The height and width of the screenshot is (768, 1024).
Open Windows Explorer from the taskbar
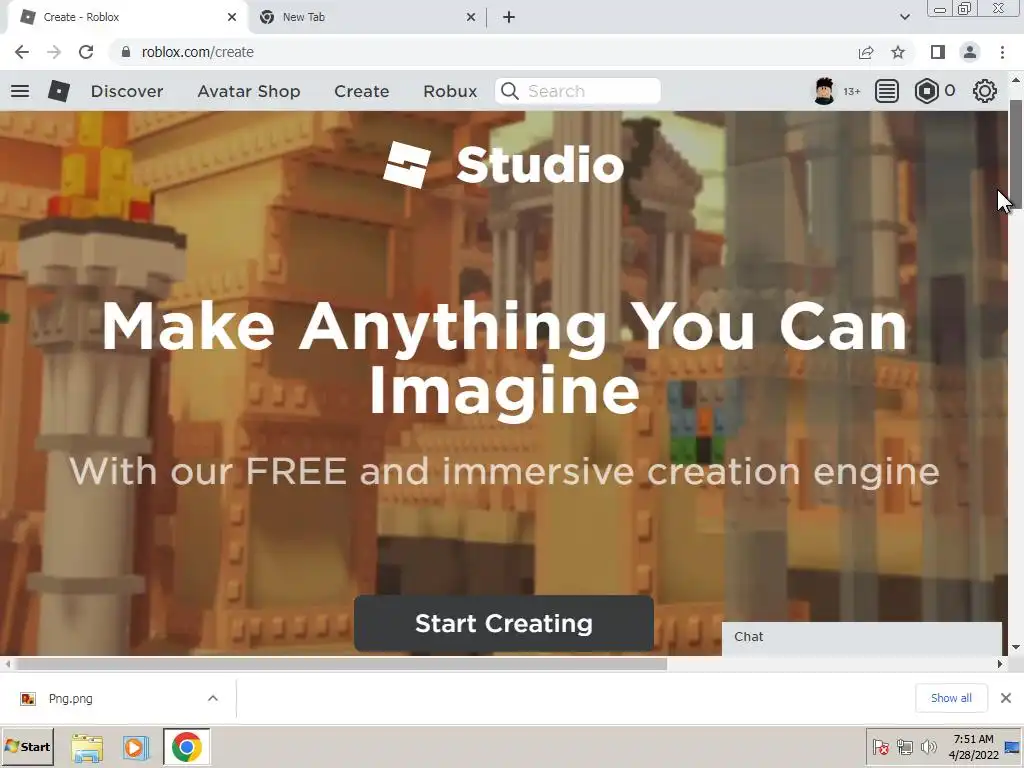click(87, 747)
